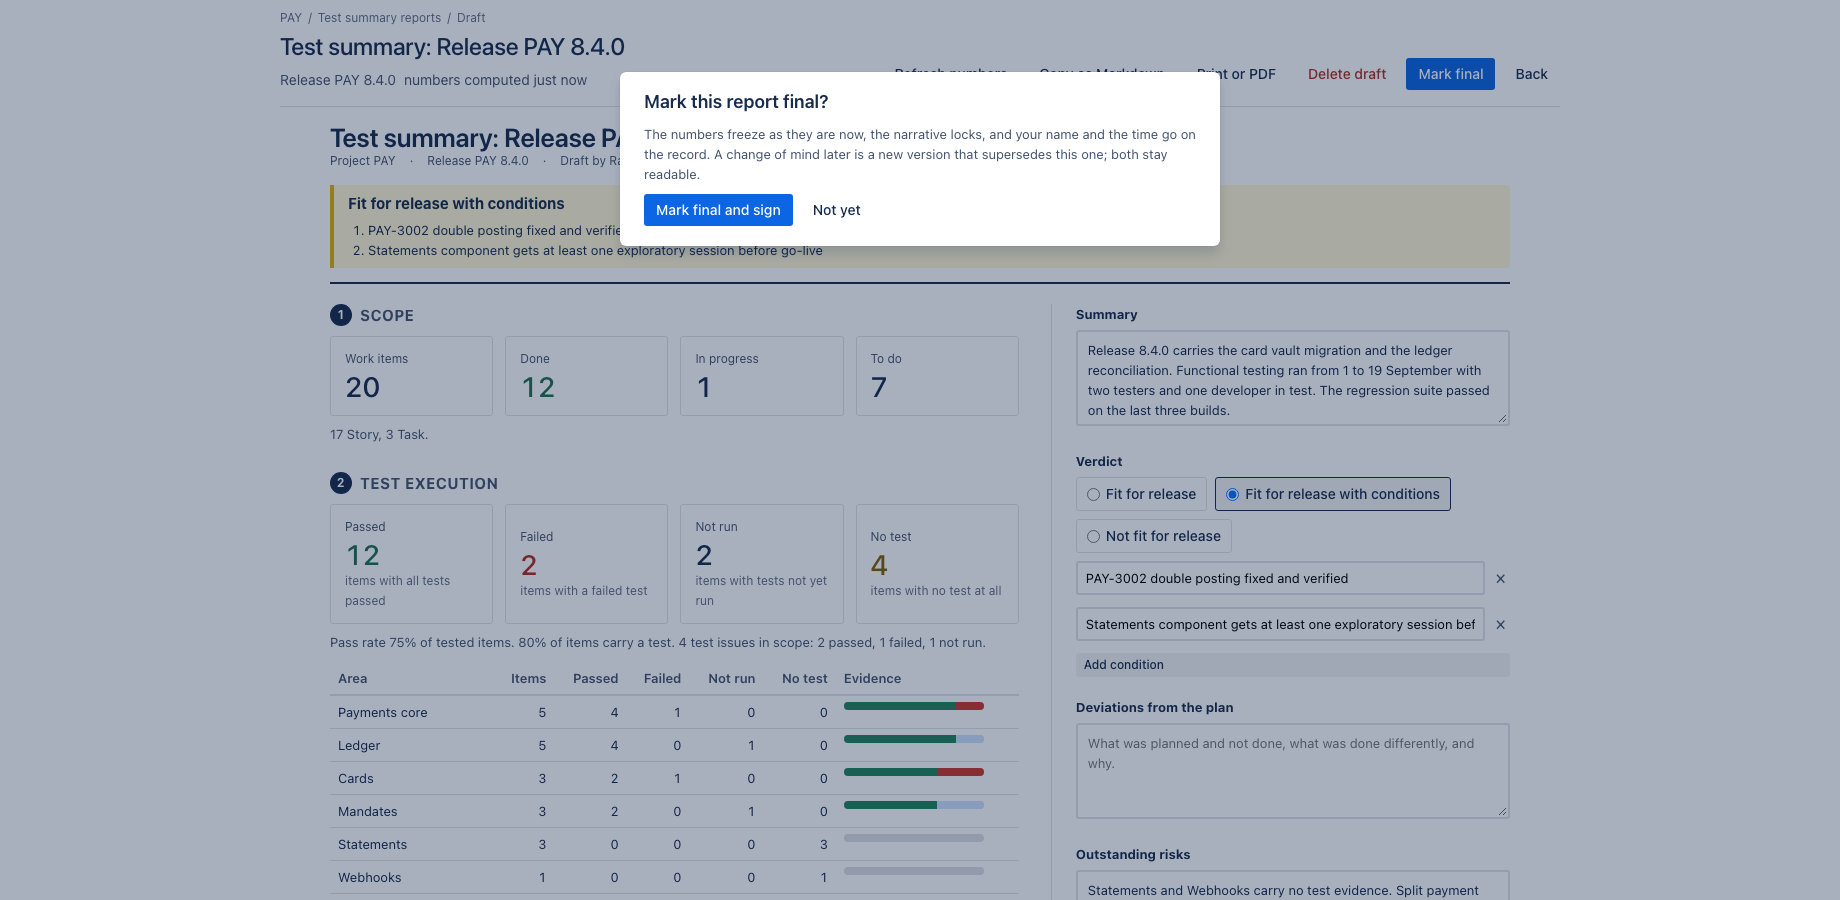
Task: Click the No test 4 card
Action: (x=937, y=564)
